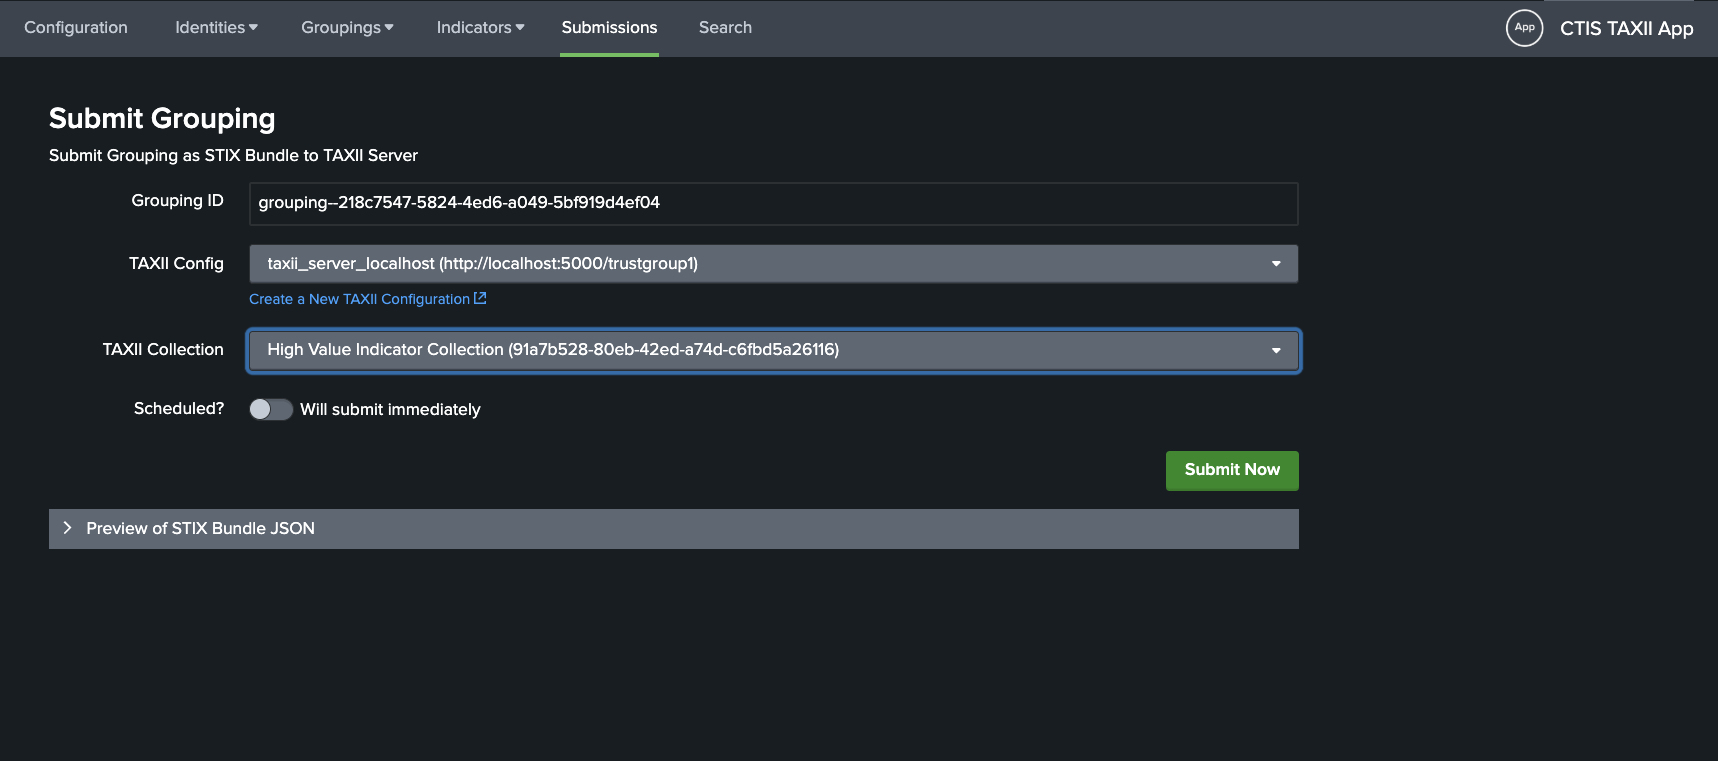Click the caret arrow in TAXII Collection field
Image resolution: width=1718 pixels, height=761 pixels.
pyautogui.click(x=1276, y=350)
